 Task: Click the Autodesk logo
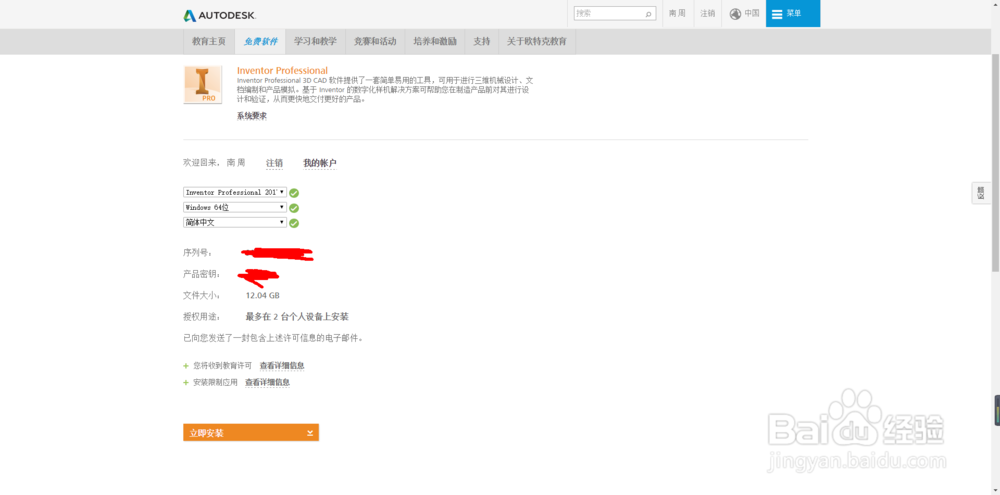[220, 15]
